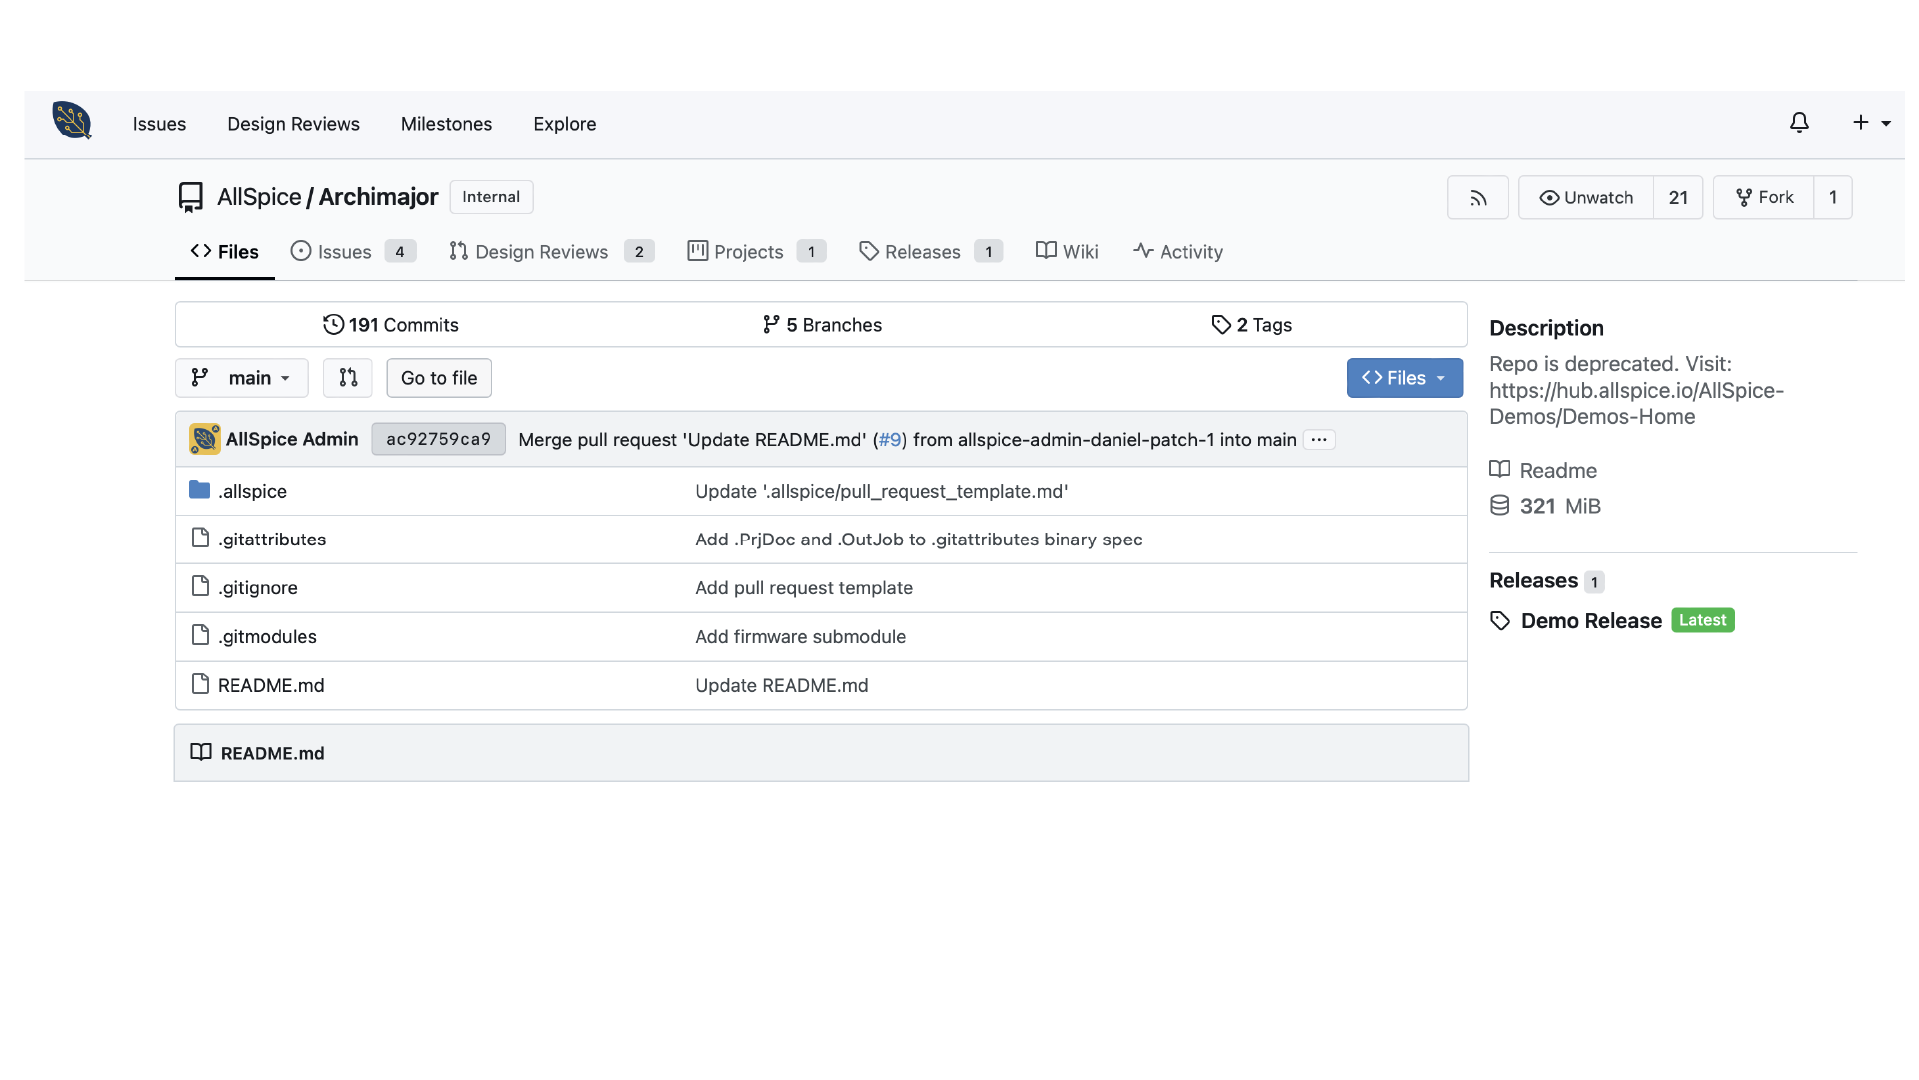This screenshot has width=1919, height=1080.
Task: Click the repository icon beside AllSpice
Action: (x=191, y=197)
